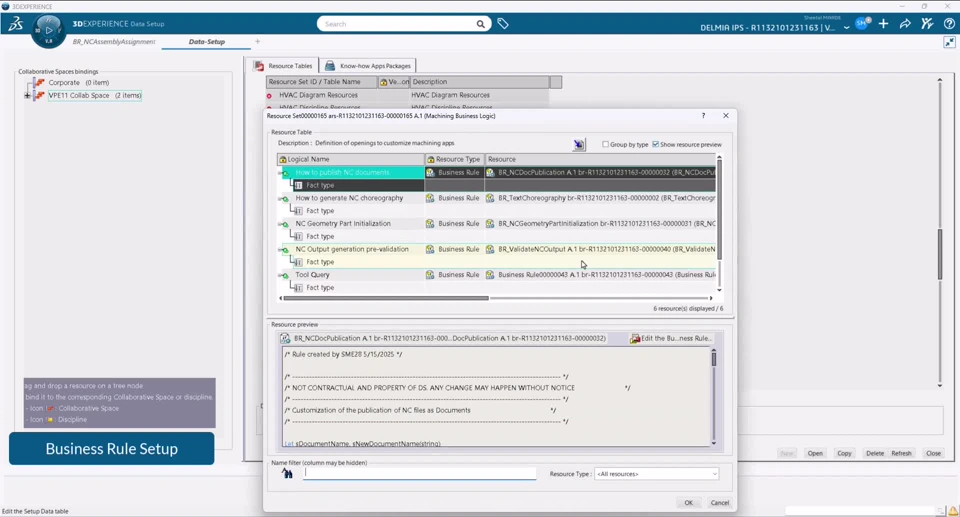Click the expand panel icon at top right
The width and height of the screenshot is (960, 517).
point(949,42)
